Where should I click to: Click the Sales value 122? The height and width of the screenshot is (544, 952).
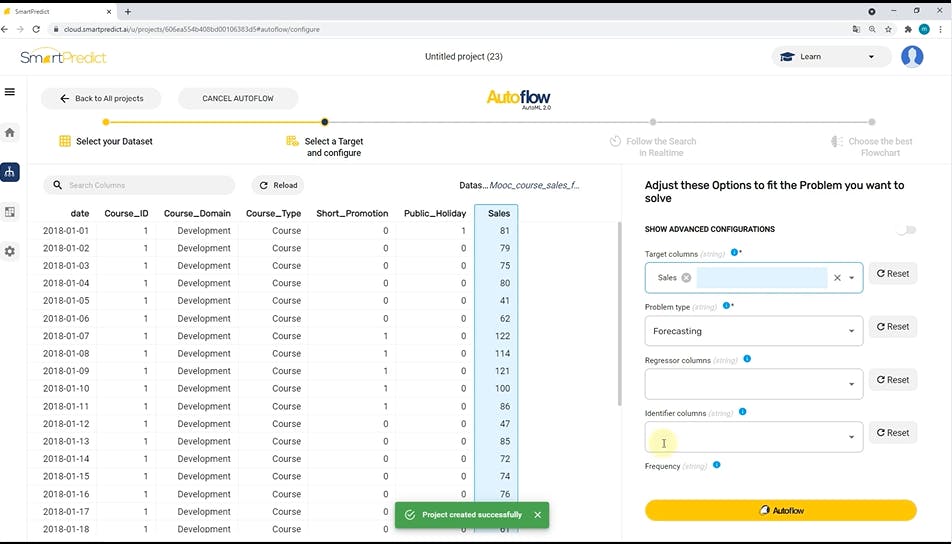tap(502, 336)
